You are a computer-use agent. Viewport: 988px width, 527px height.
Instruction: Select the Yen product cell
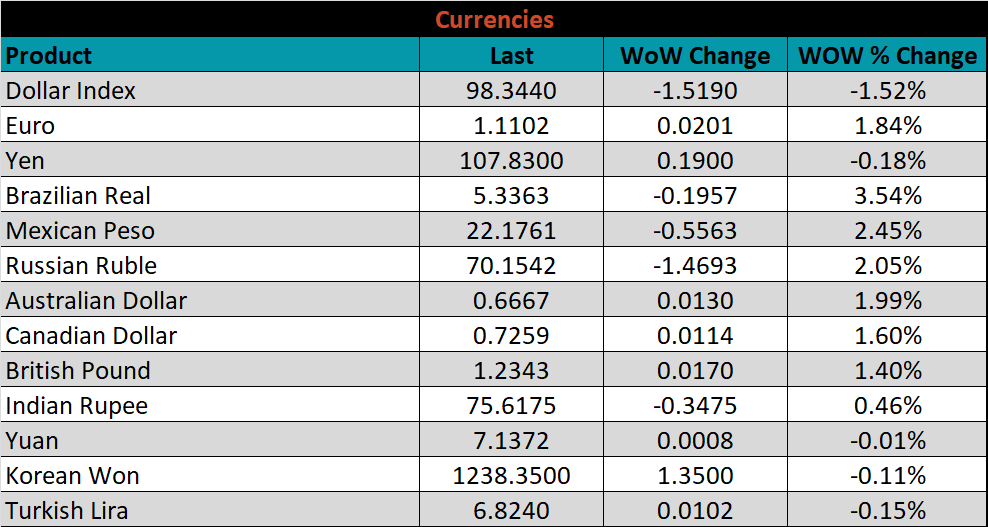click(26, 161)
